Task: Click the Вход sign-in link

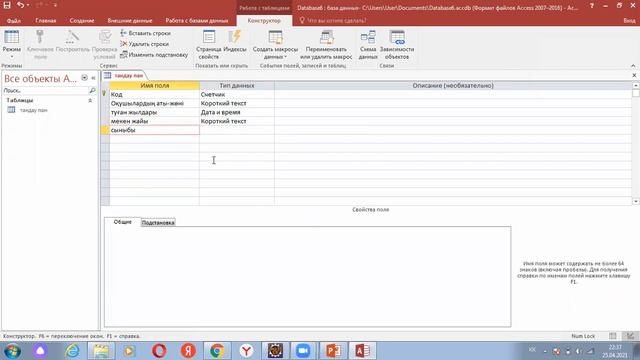Action: point(629,20)
